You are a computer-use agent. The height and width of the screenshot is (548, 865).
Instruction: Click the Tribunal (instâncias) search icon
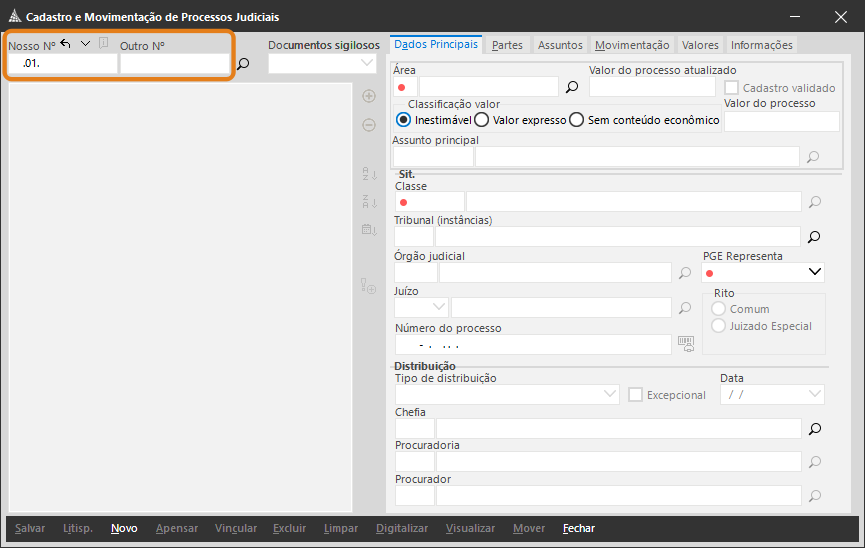point(814,237)
